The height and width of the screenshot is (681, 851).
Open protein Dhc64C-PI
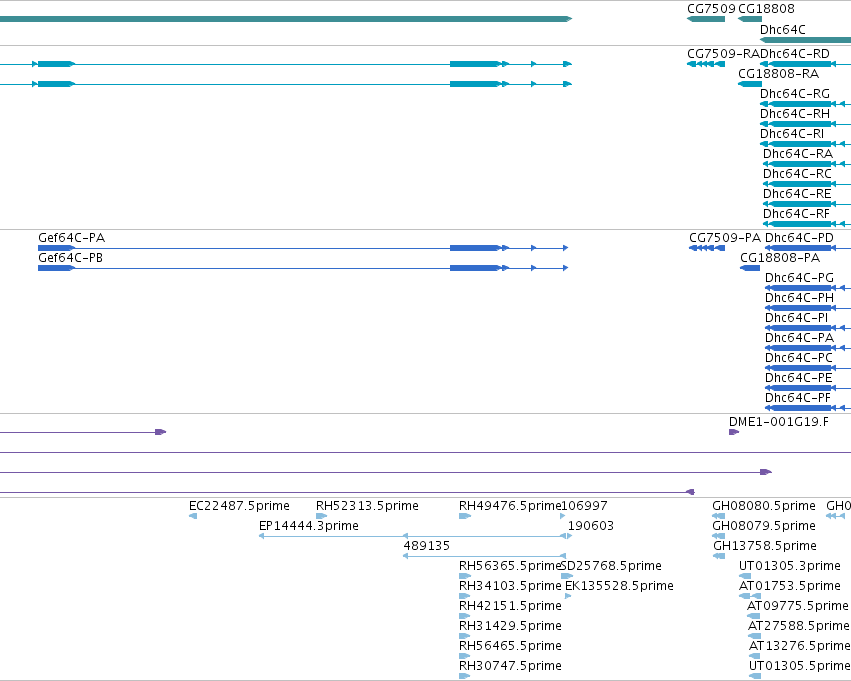tap(797, 318)
